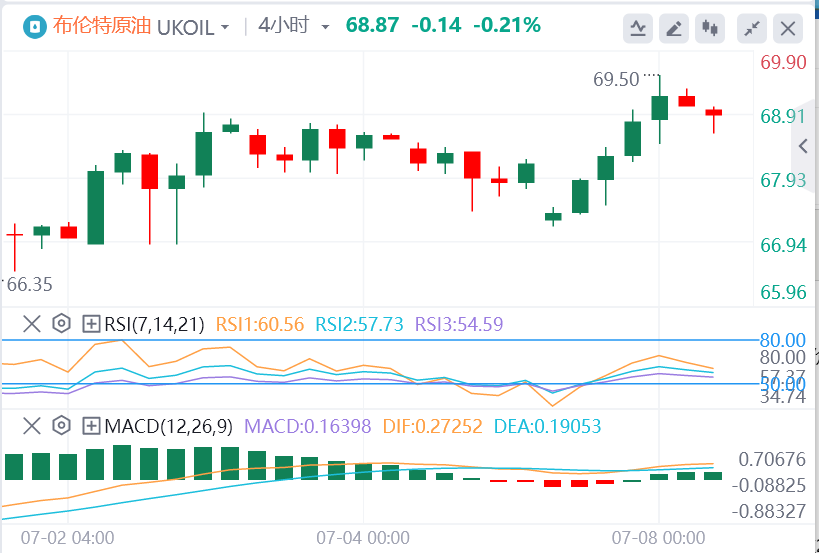
Task: Toggle the MACD panel plus box
Action: [x=91, y=427]
